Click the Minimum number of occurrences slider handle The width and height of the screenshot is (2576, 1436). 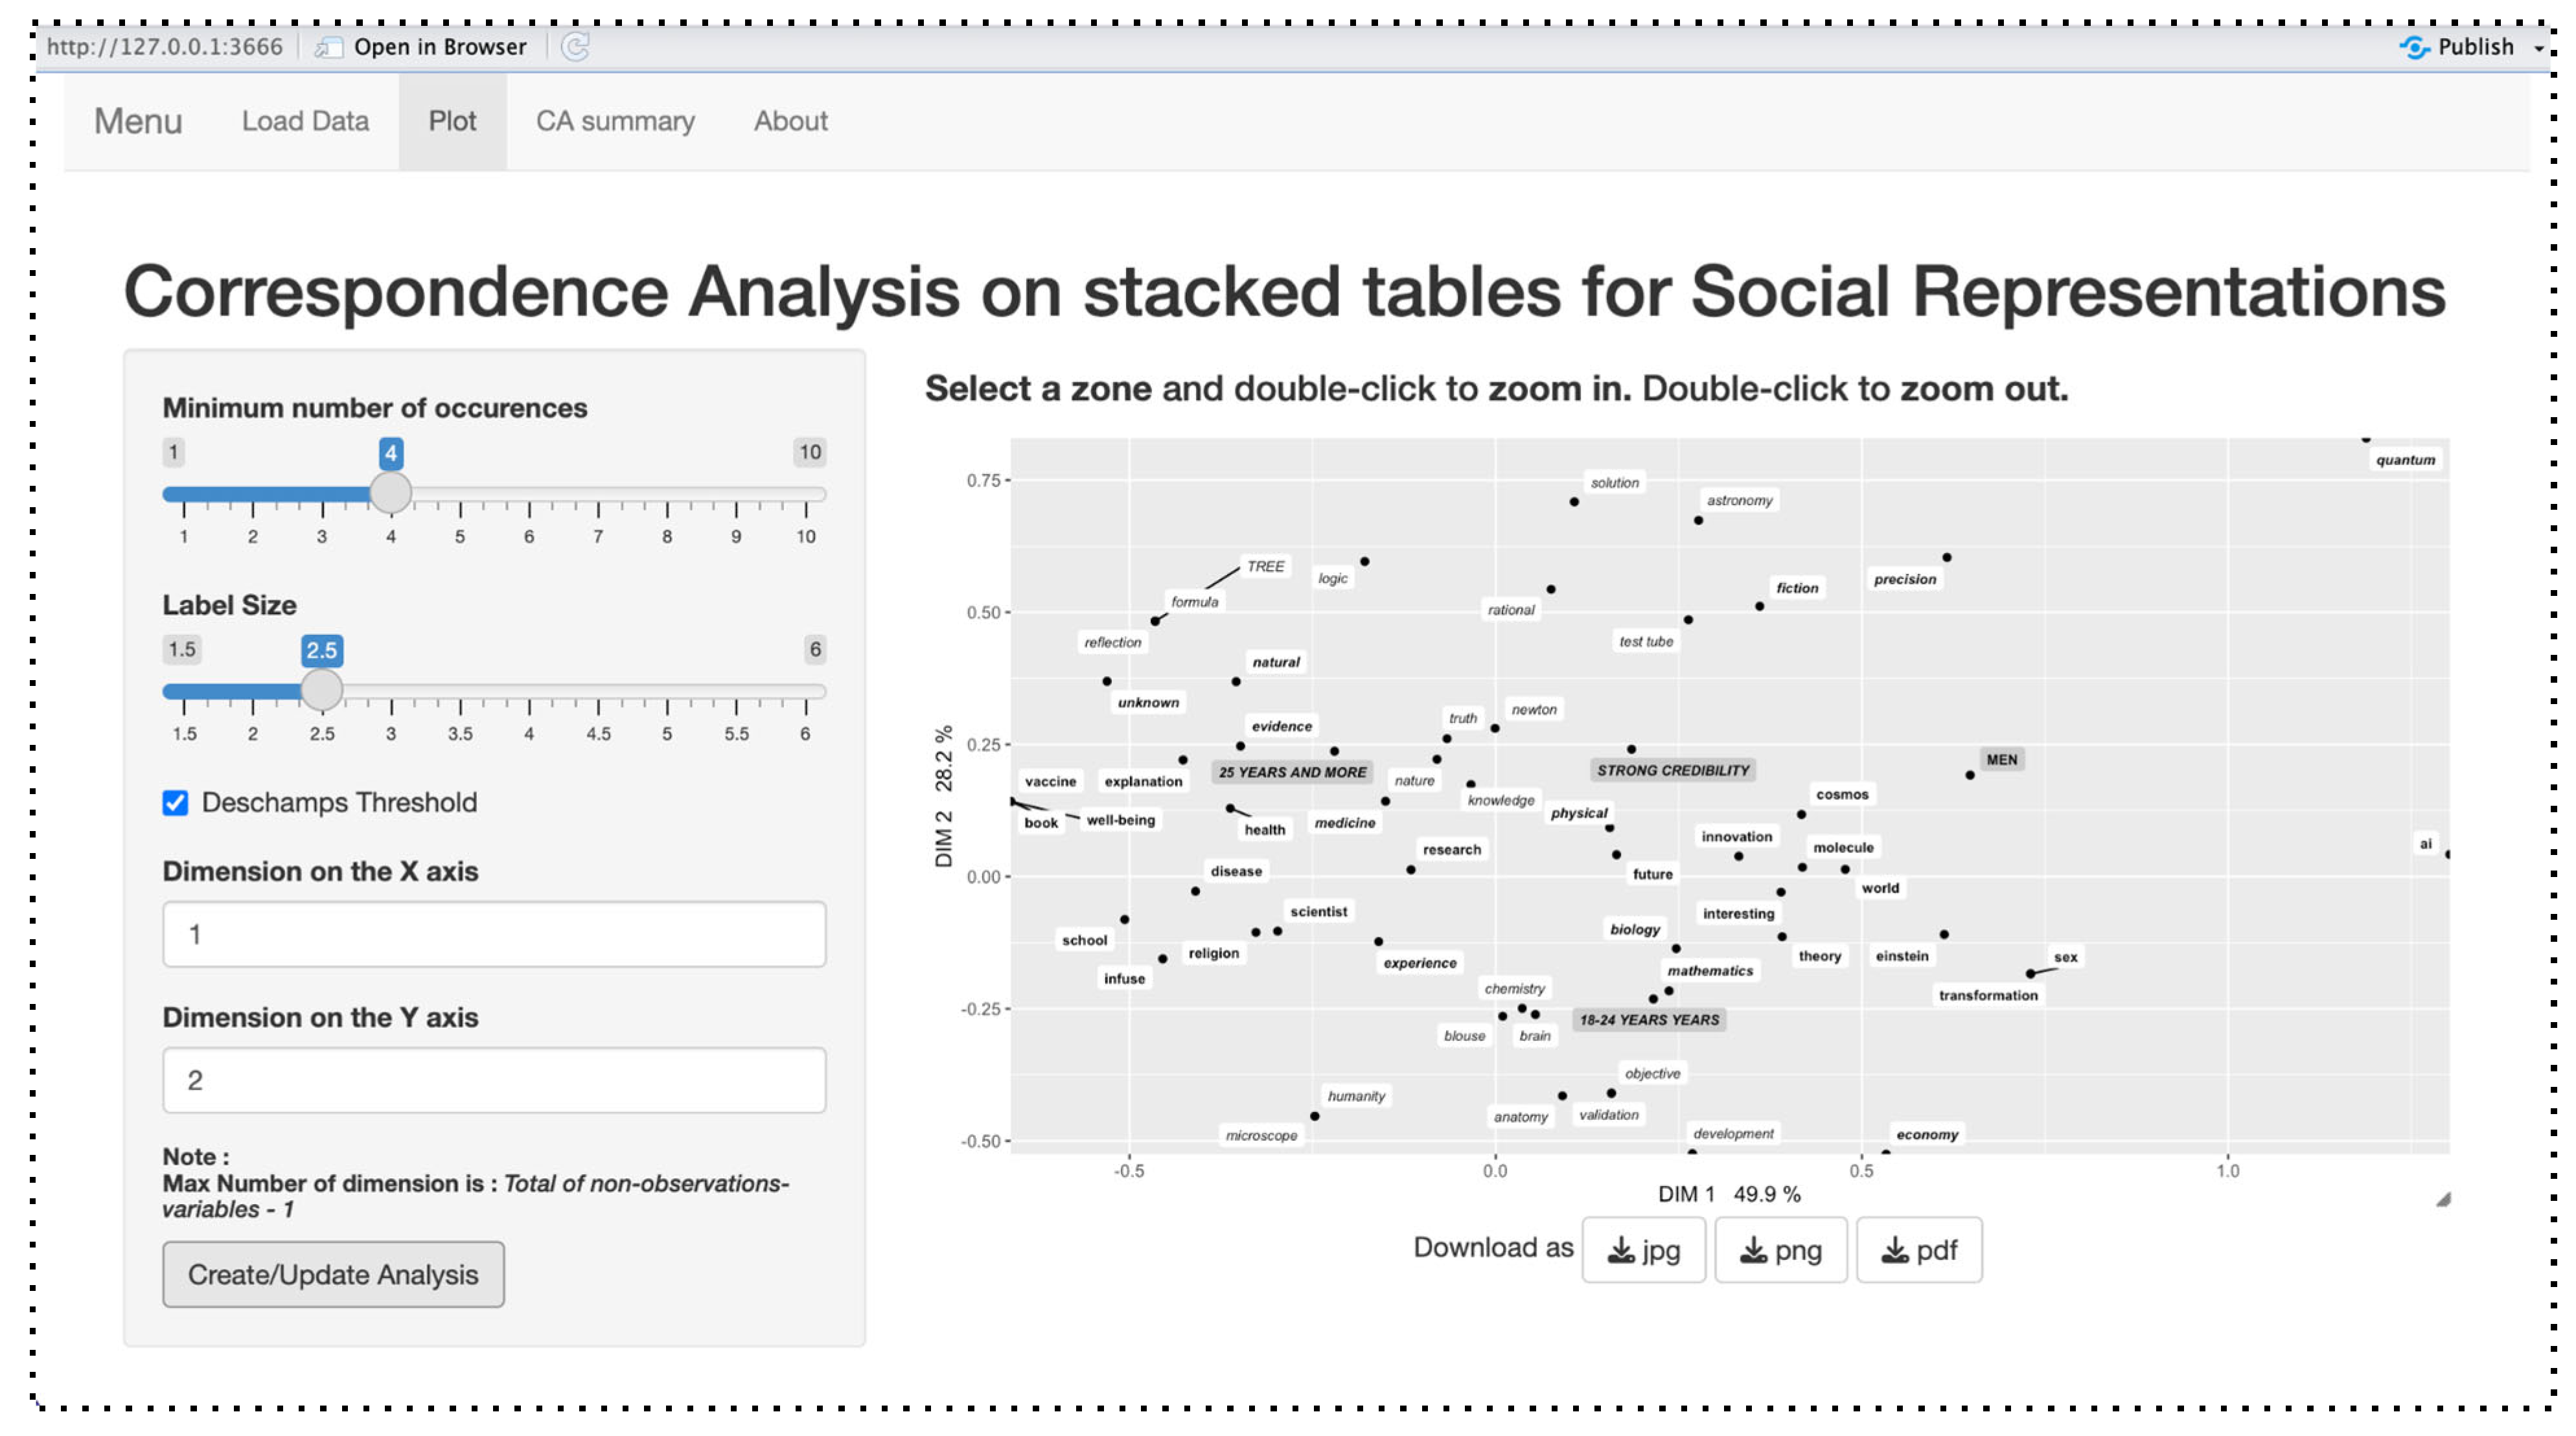pyautogui.click(x=390, y=492)
